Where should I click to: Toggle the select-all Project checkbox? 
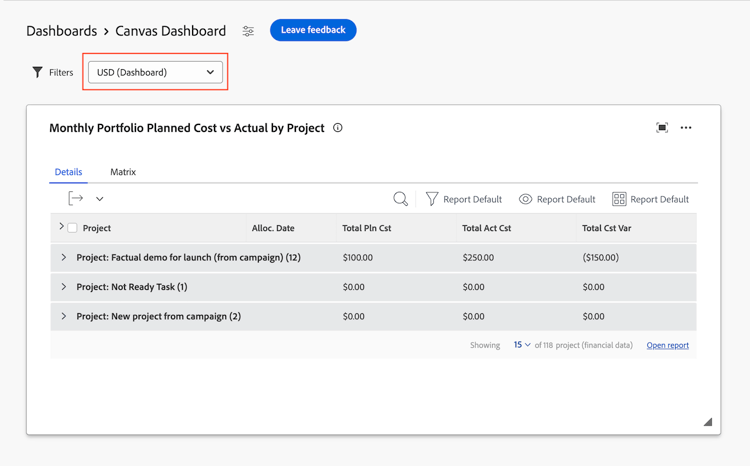tap(72, 228)
